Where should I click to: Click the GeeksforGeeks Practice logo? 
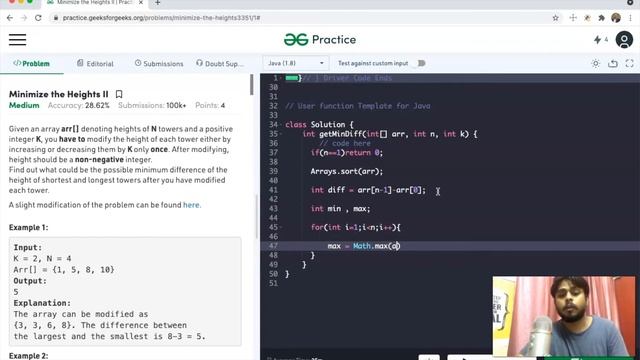320,40
